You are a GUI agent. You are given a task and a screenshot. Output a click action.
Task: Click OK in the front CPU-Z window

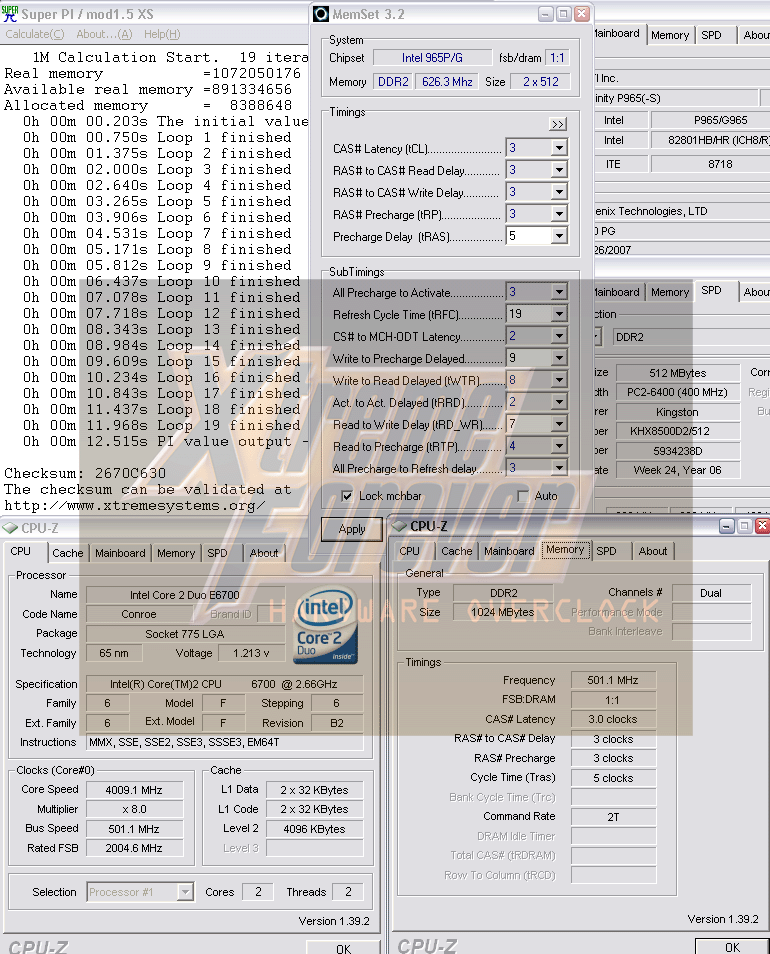click(x=732, y=947)
